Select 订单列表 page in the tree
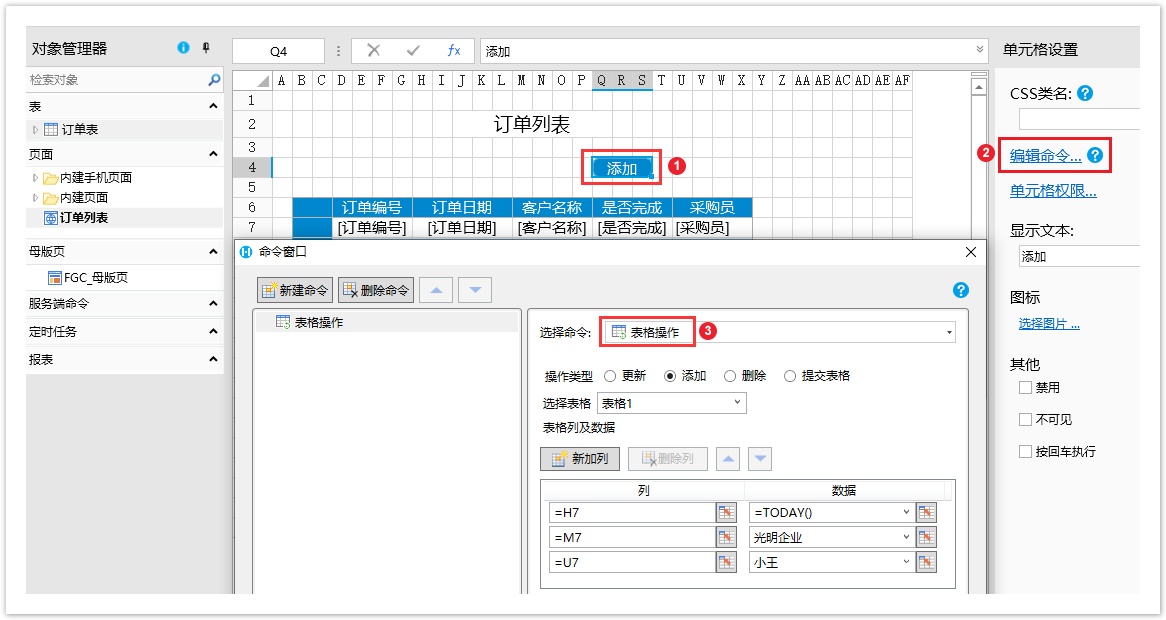The image size is (1166, 620). (x=84, y=218)
